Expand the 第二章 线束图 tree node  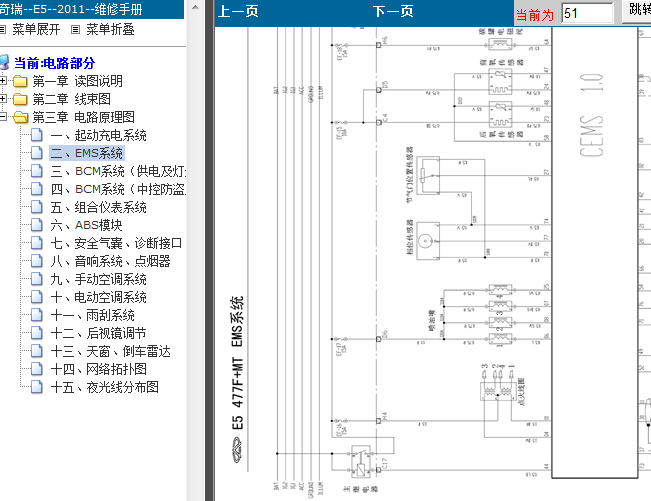coord(3,98)
